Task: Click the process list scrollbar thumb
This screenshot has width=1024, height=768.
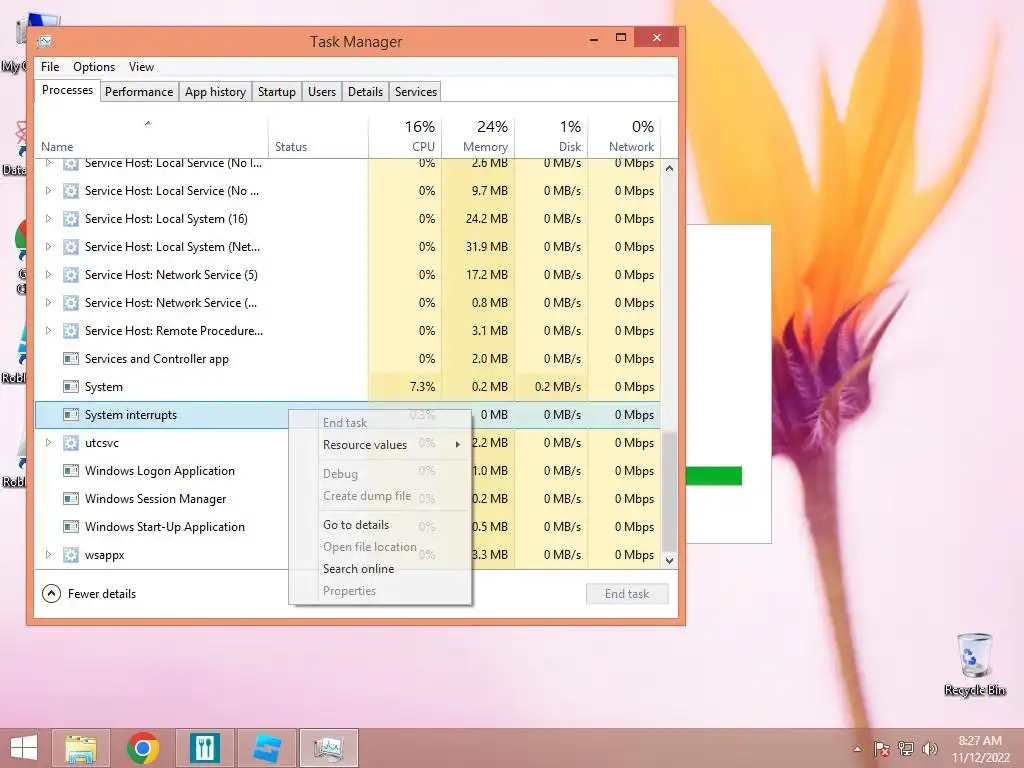Action: click(x=669, y=490)
